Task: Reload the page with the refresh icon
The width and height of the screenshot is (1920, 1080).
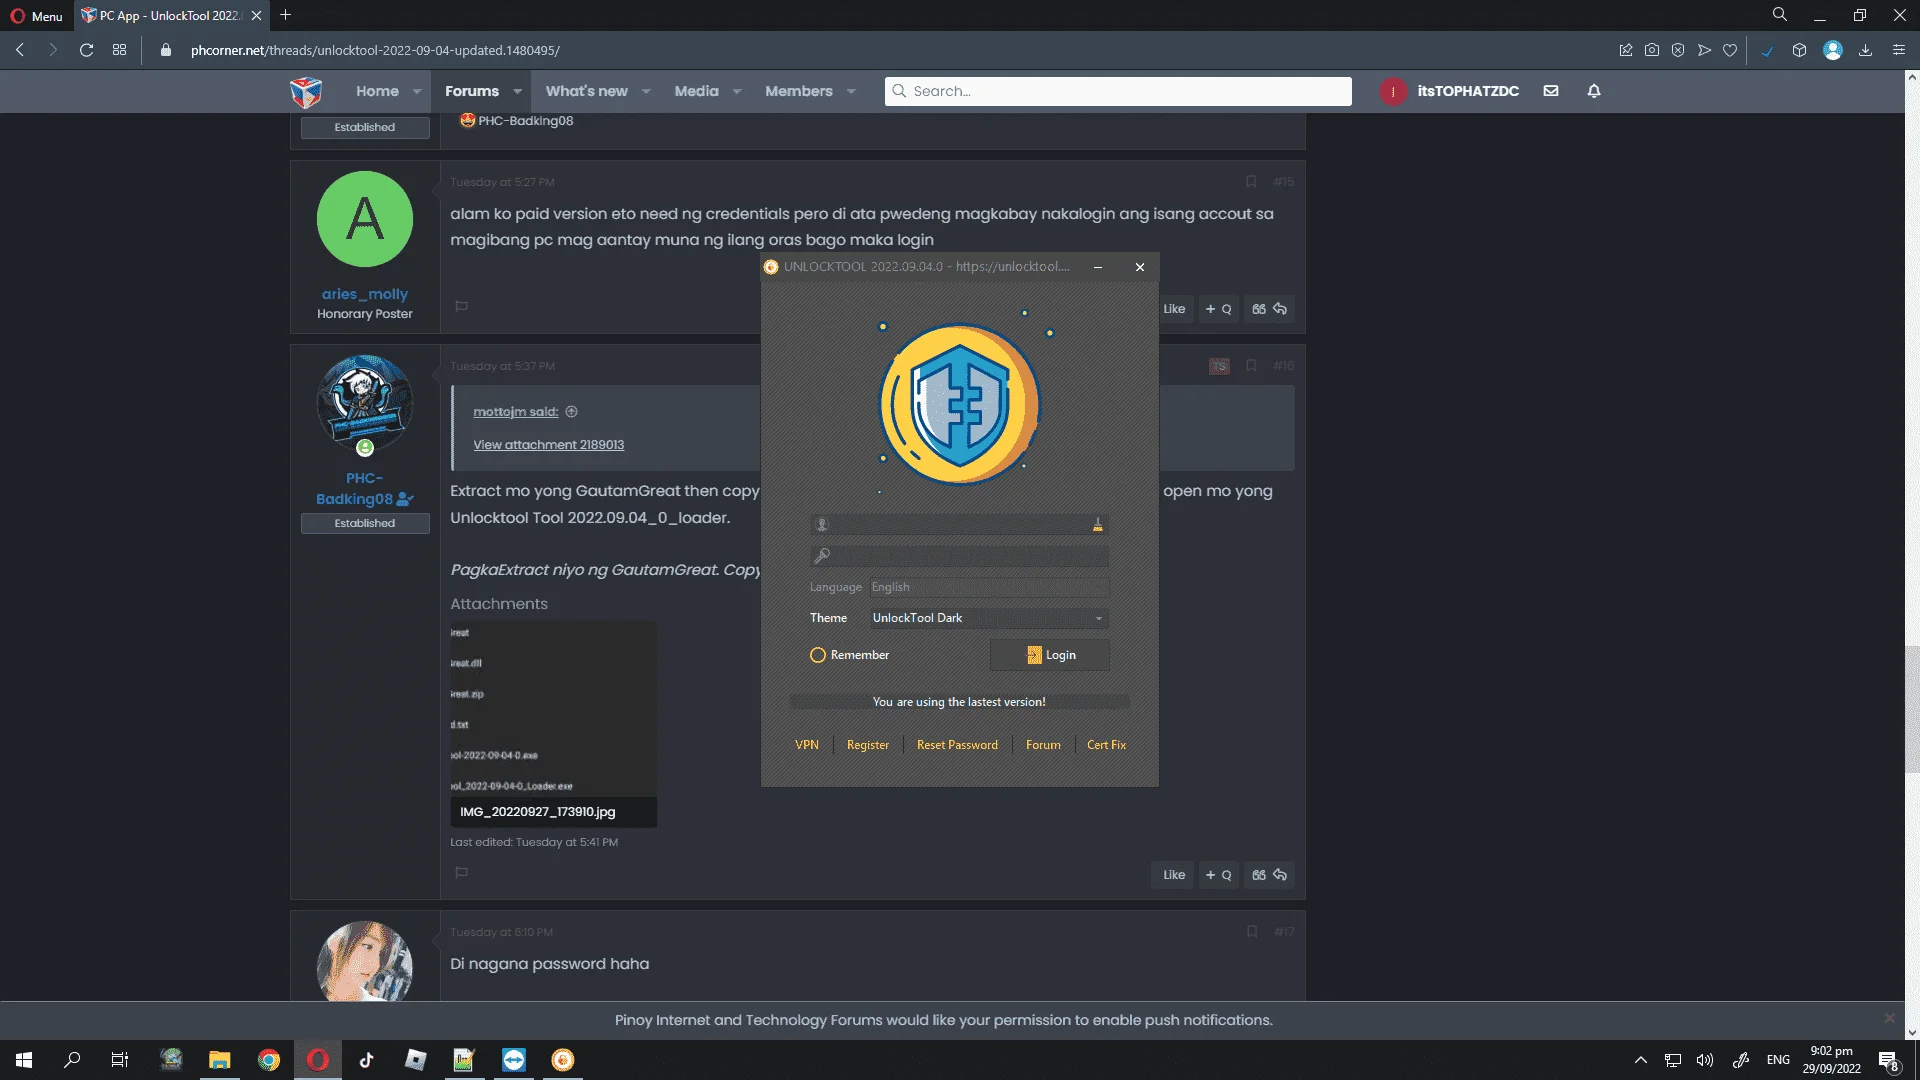Action: pyautogui.click(x=86, y=50)
